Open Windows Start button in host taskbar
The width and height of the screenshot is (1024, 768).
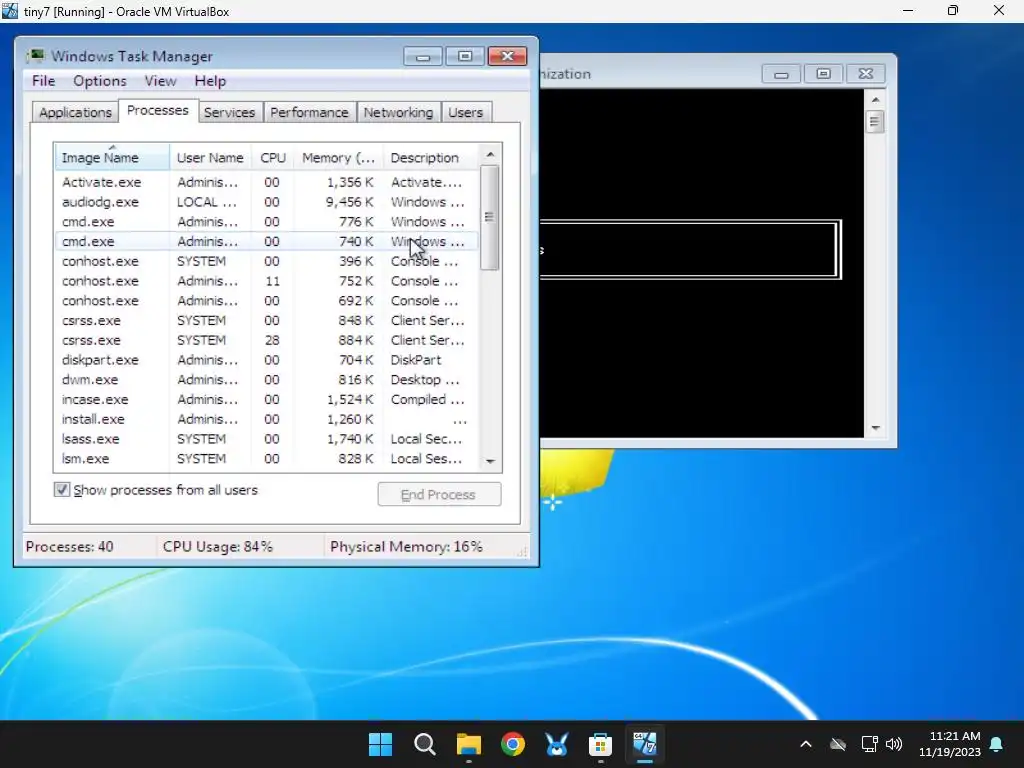(x=380, y=744)
